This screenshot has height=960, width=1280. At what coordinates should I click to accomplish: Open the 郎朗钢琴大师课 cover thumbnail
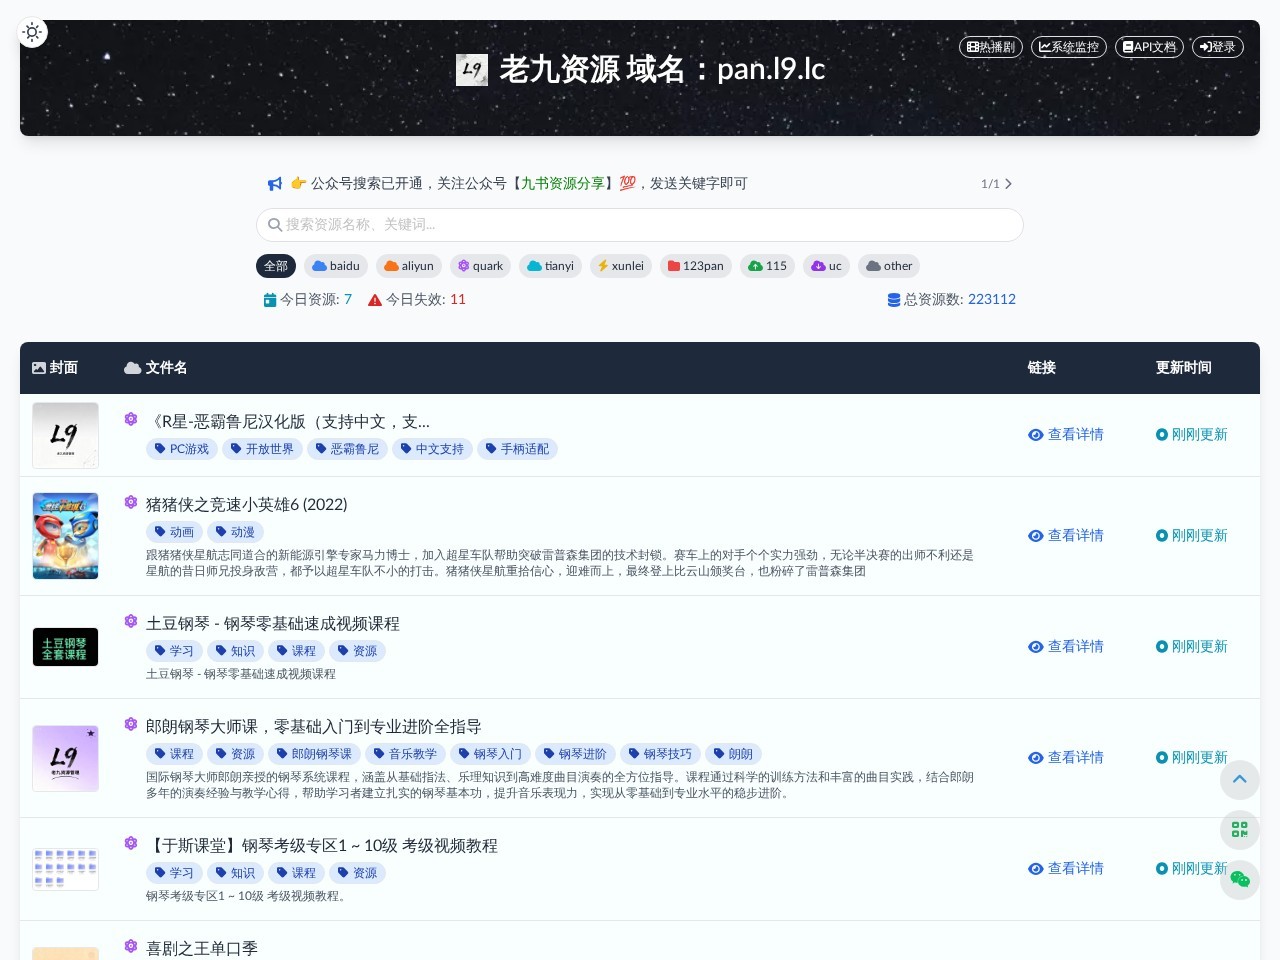(65, 758)
